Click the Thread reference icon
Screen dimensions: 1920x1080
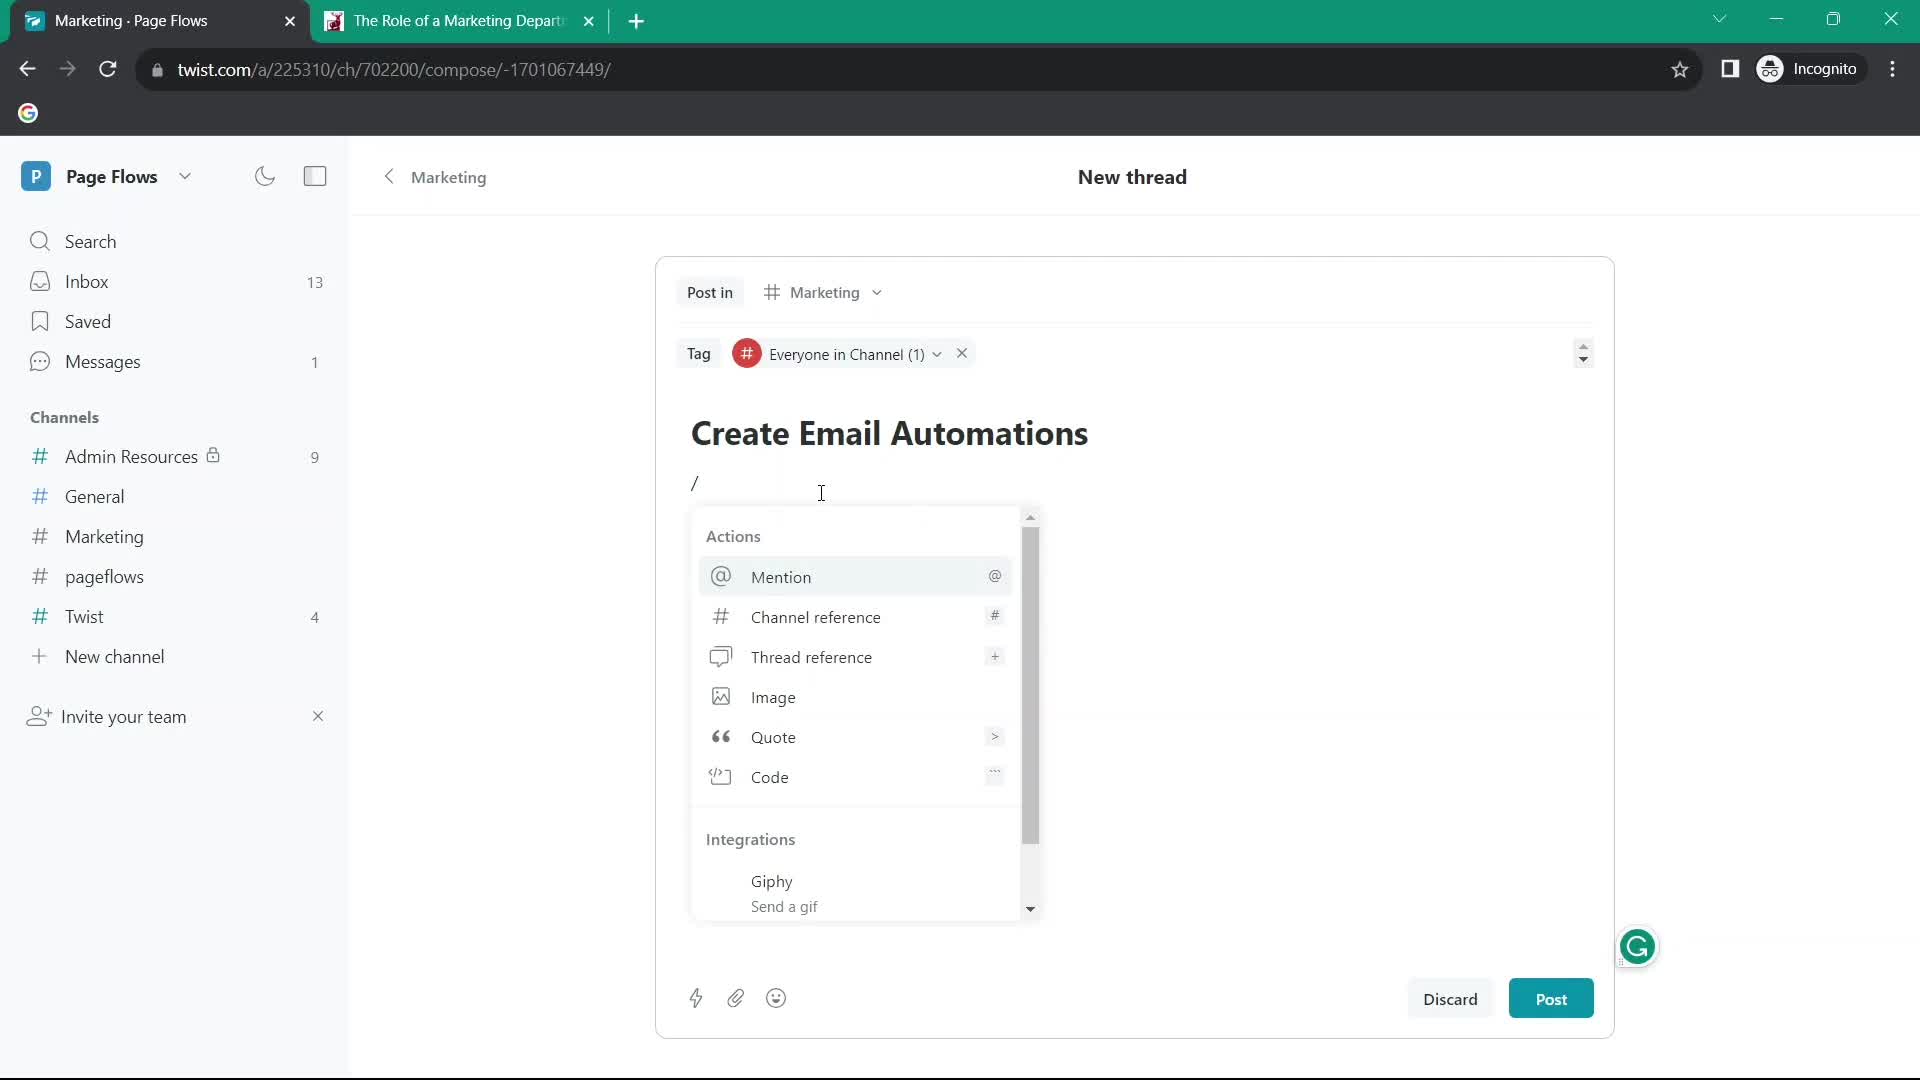point(721,657)
